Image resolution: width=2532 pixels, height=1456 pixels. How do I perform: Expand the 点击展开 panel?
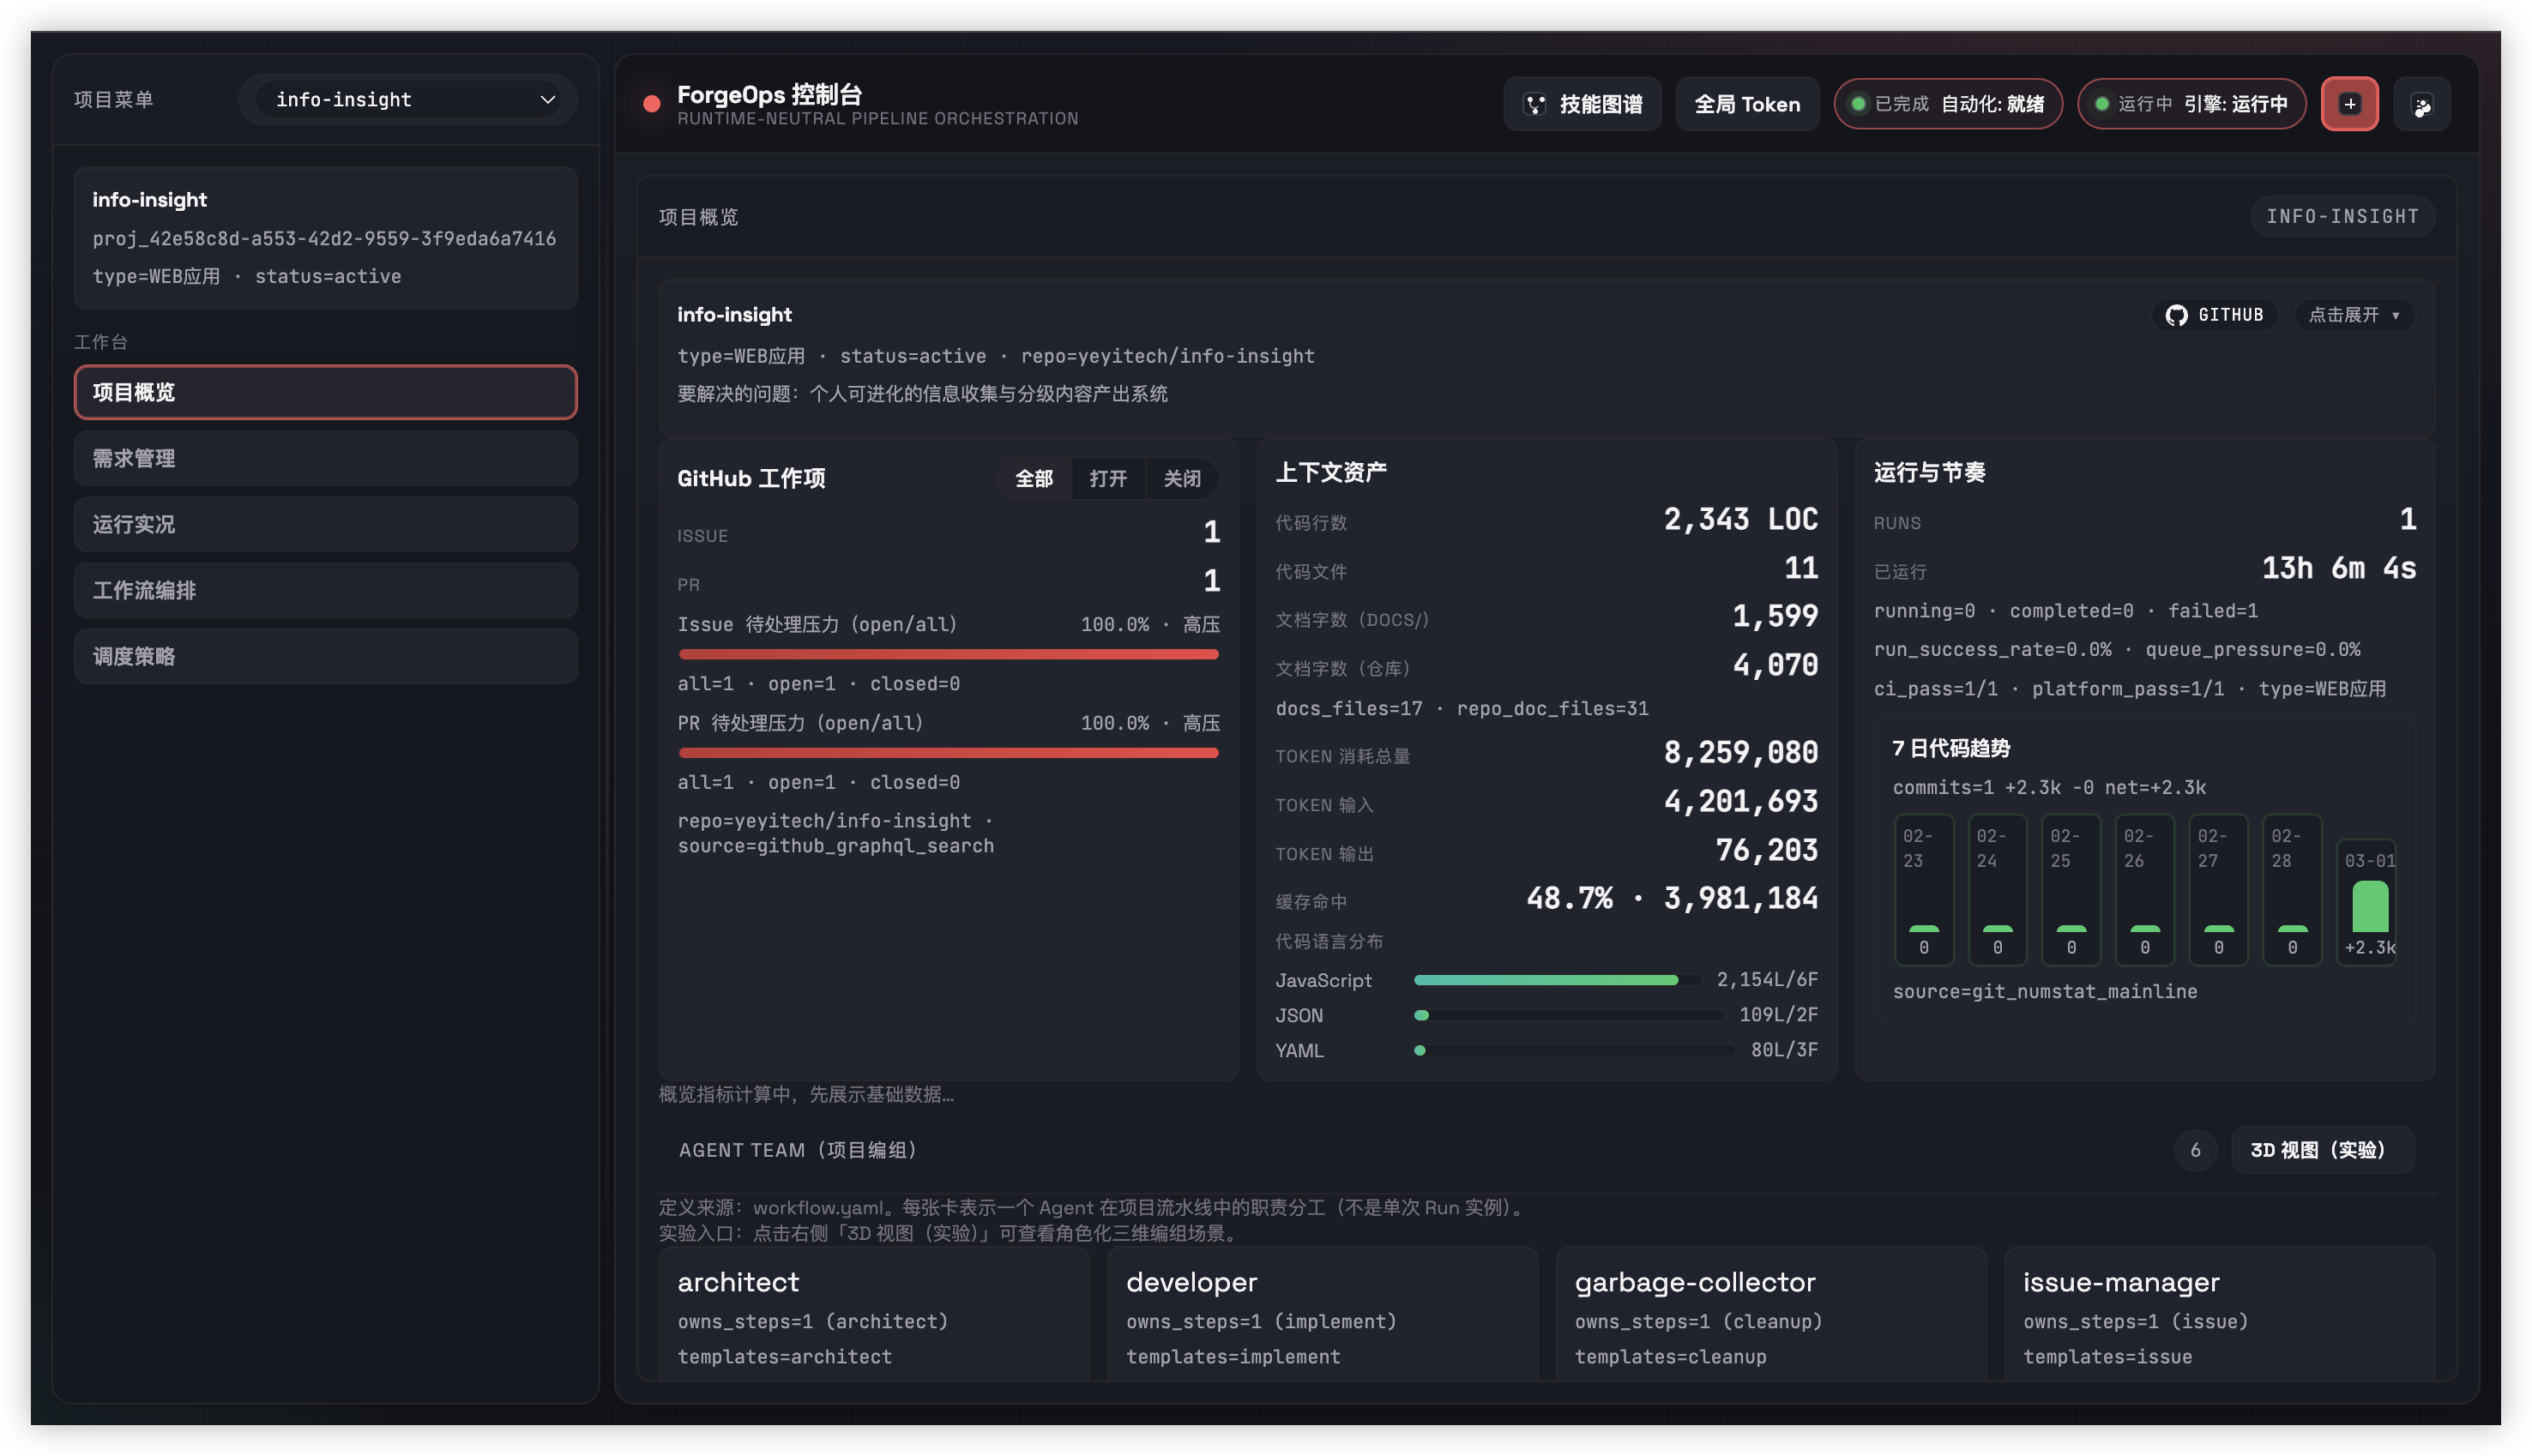click(x=2353, y=315)
